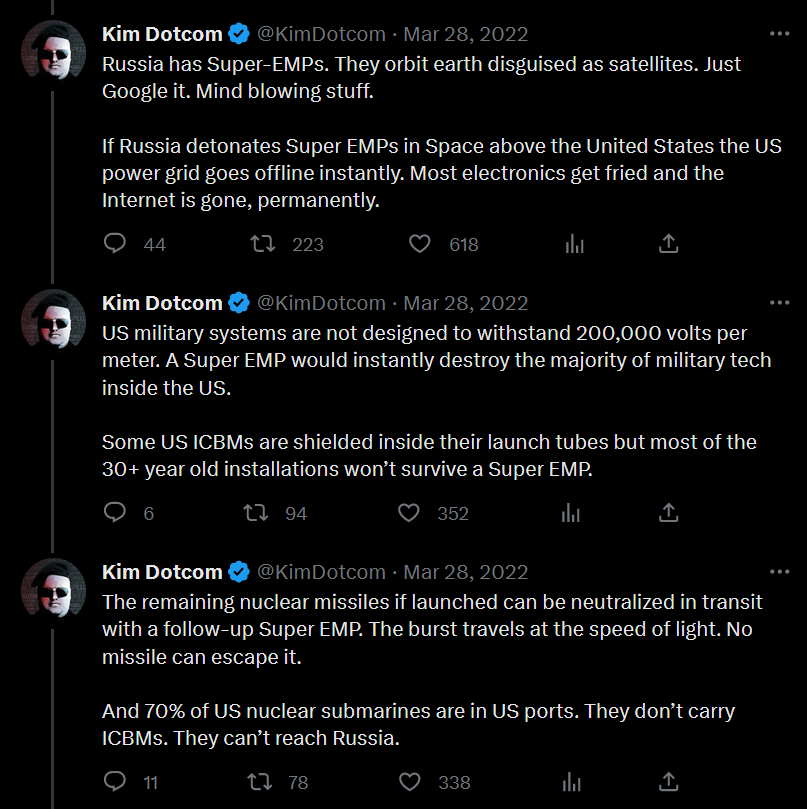Open more options on the third tweet
This screenshot has height=809, width=807.
780,572
